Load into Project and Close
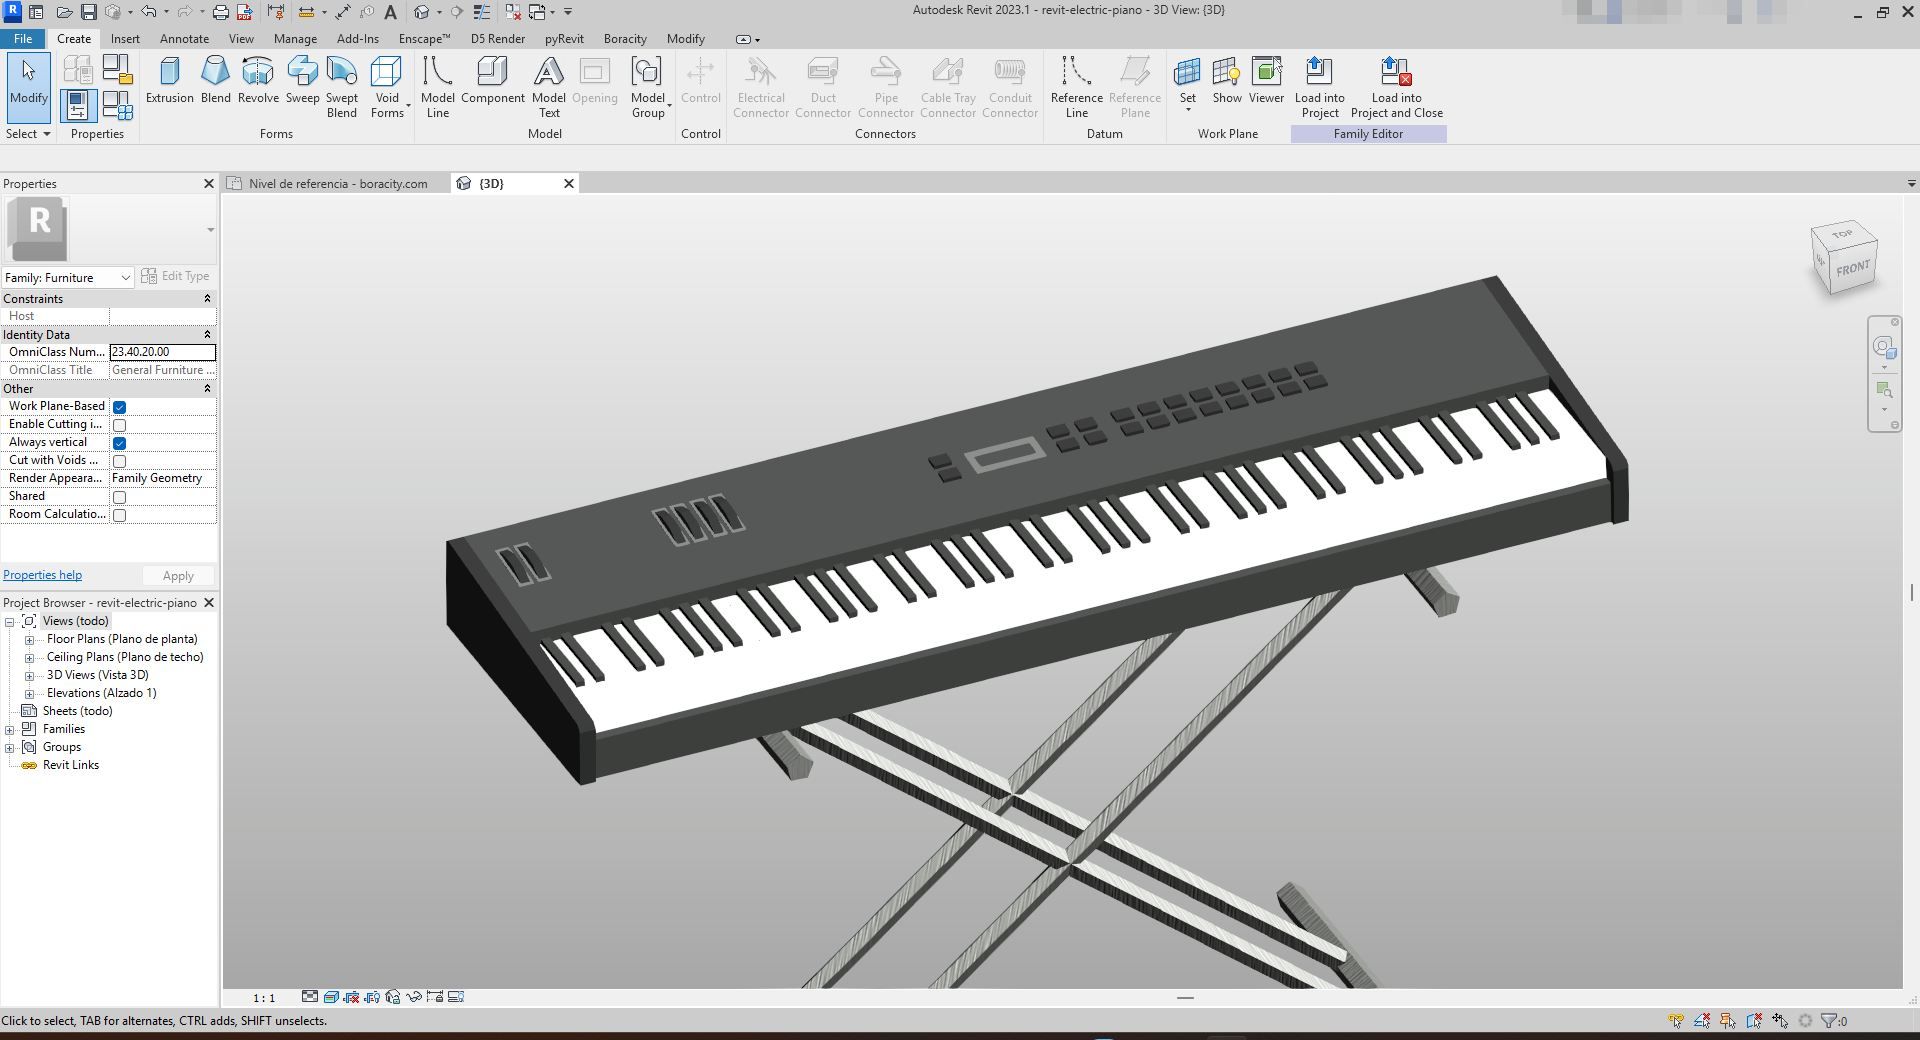Image resolution: width=1920 pixels, height=1040 pixels. [x=1396, y=87]
